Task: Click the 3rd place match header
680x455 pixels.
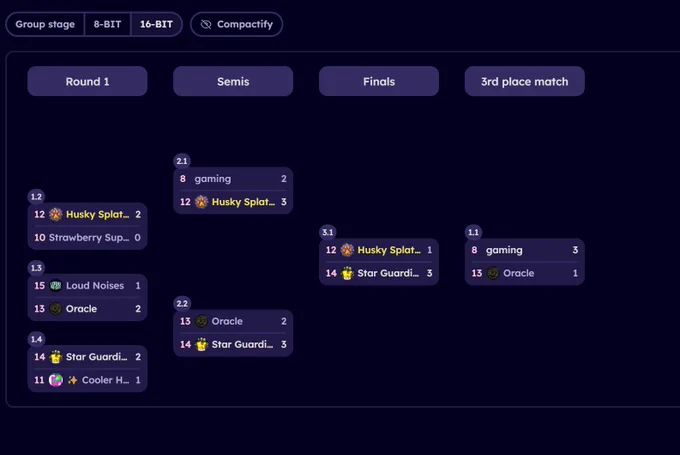Action: tap(524, 82)
